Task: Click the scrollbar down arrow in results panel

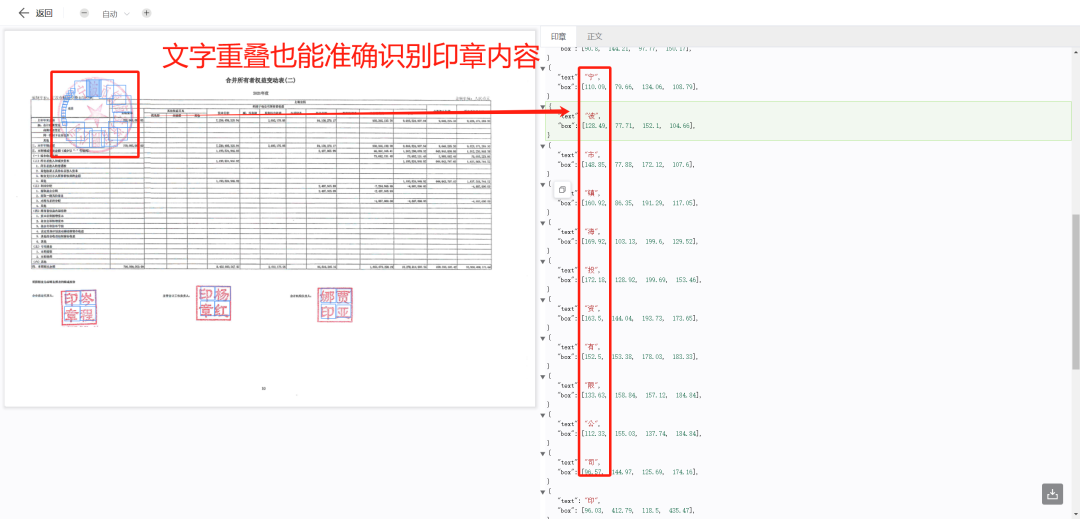Action: tap(1076, 514)
